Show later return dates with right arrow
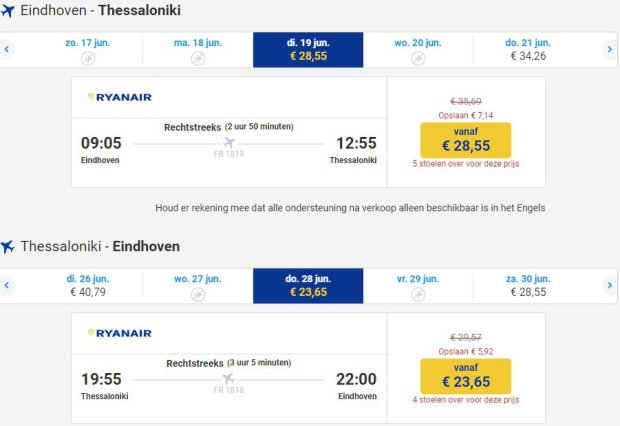 [x=610, y=285]
